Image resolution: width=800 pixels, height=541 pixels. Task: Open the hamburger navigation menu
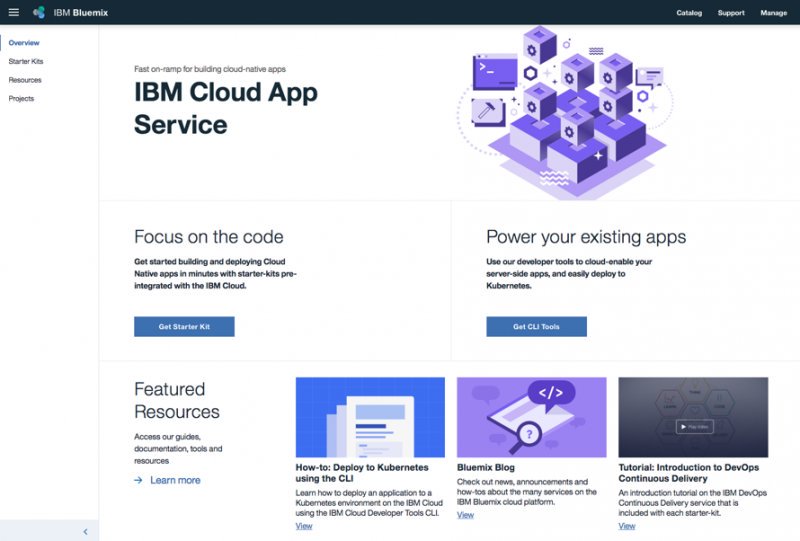14,12
